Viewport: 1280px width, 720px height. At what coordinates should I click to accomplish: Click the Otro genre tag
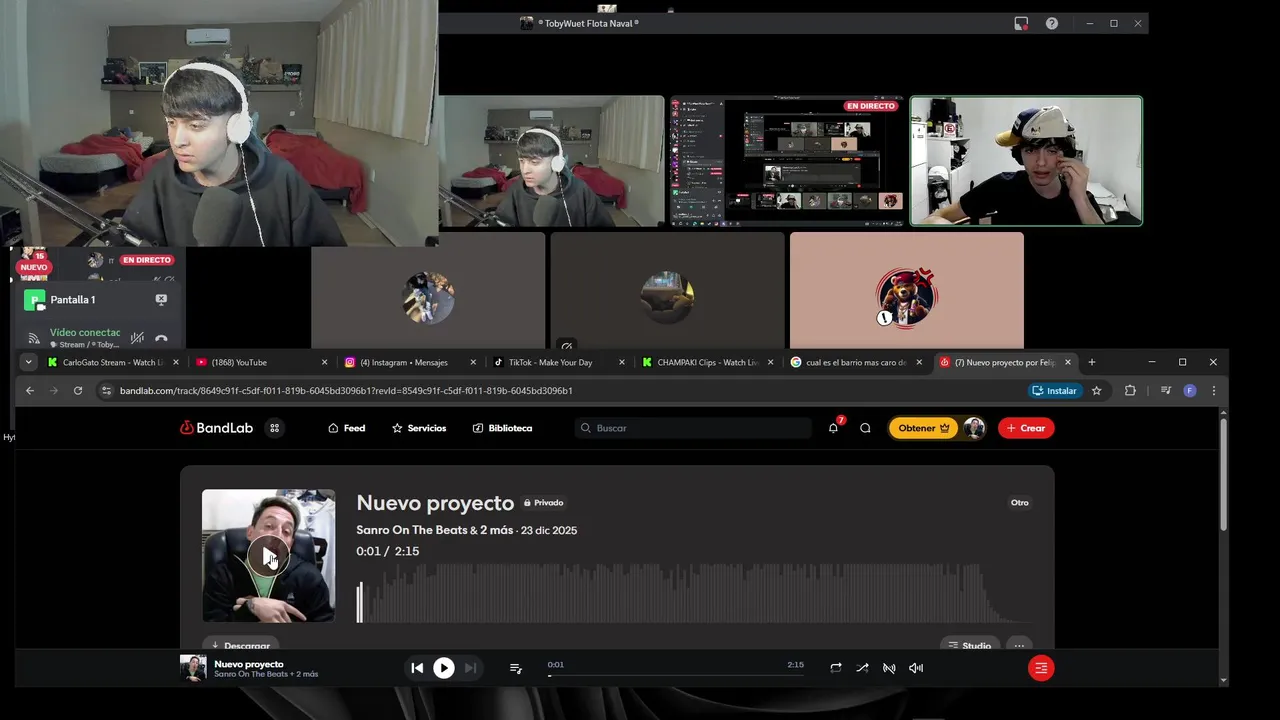pos(1019,503)
